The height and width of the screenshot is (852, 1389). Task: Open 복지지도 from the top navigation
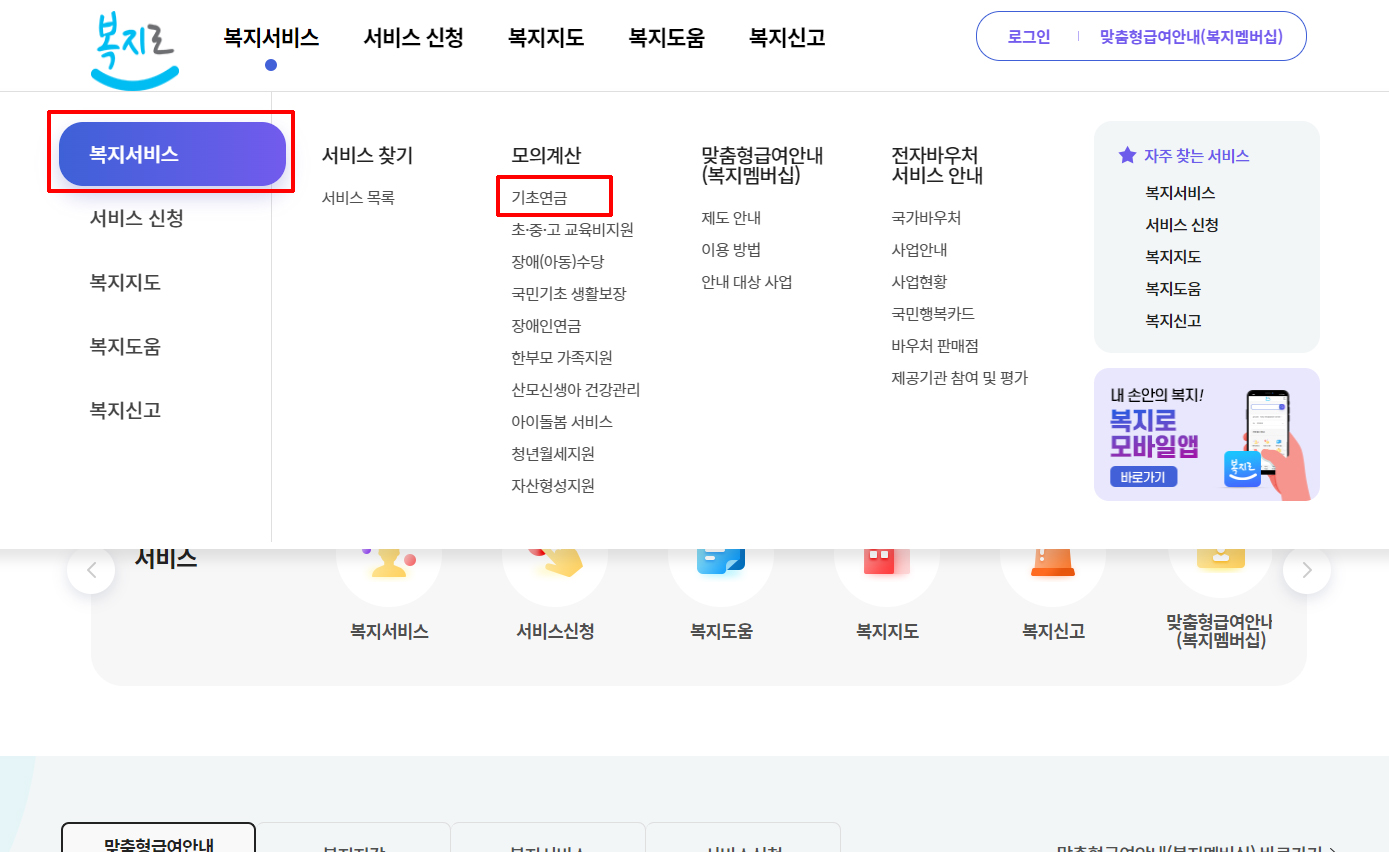pyautogui.click(x=545, y=37)
